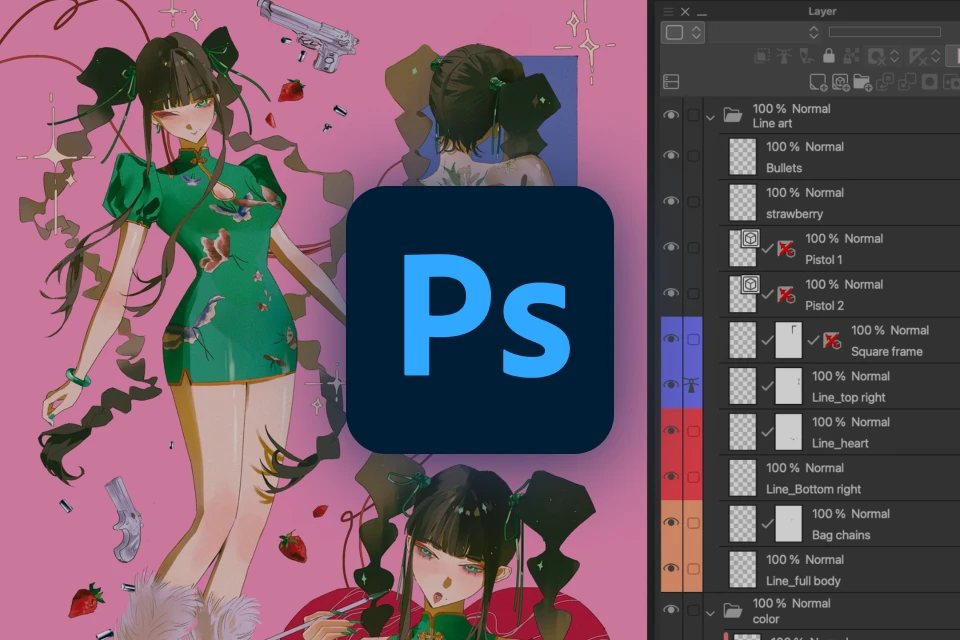Click the crossed-out ruler icon on Pistol 1
Viewport: 960px width, 640px height.
pos(786,249)
